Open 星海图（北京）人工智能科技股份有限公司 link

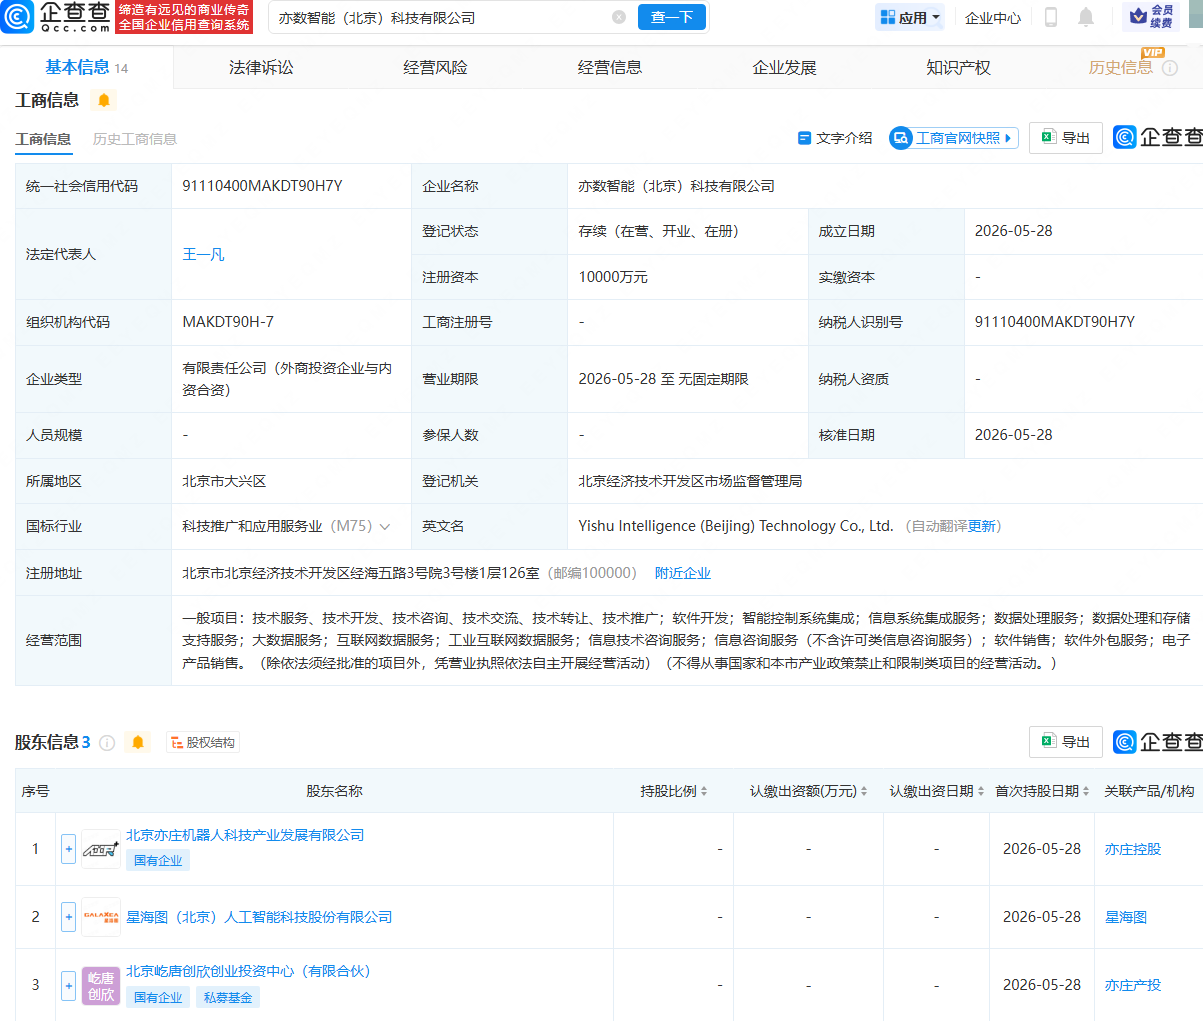(259, 917)
